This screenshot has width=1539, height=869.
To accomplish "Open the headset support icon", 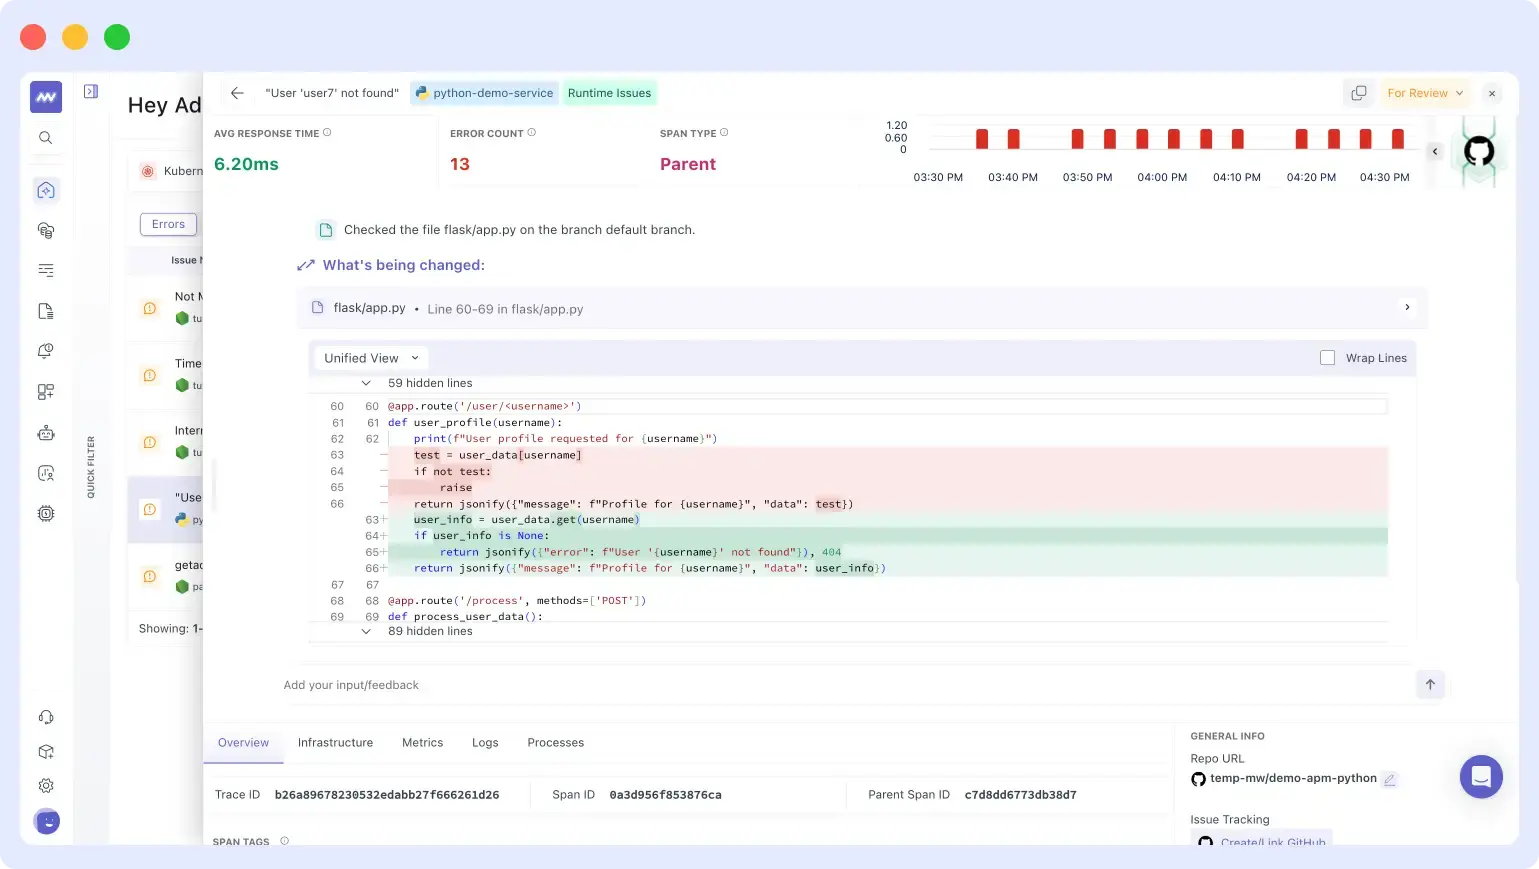I will 46,717.
